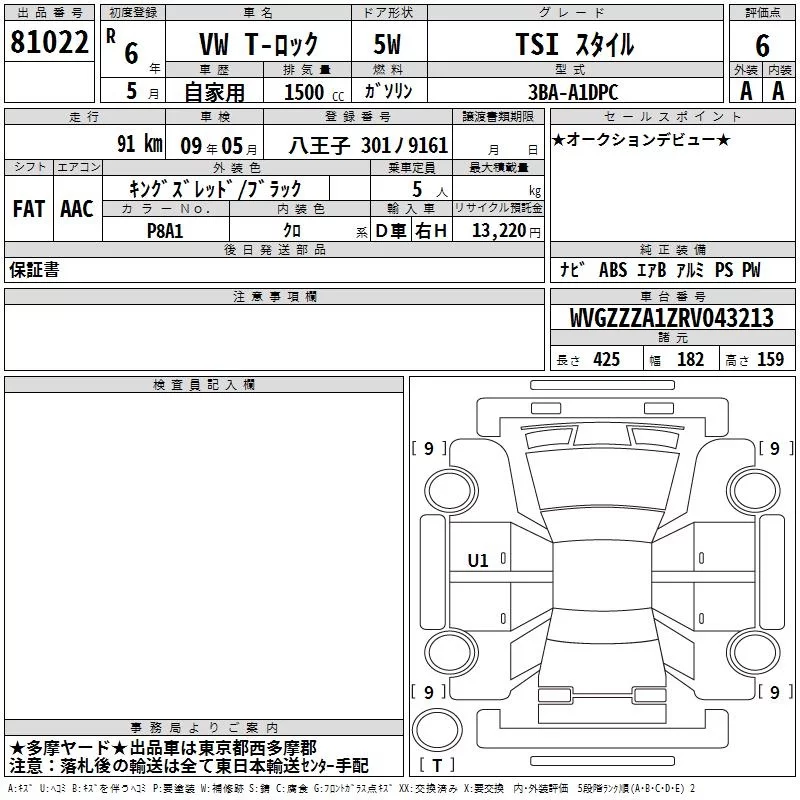
Task: Select car name VW T-ロック
Action: (x=259, y=44)
